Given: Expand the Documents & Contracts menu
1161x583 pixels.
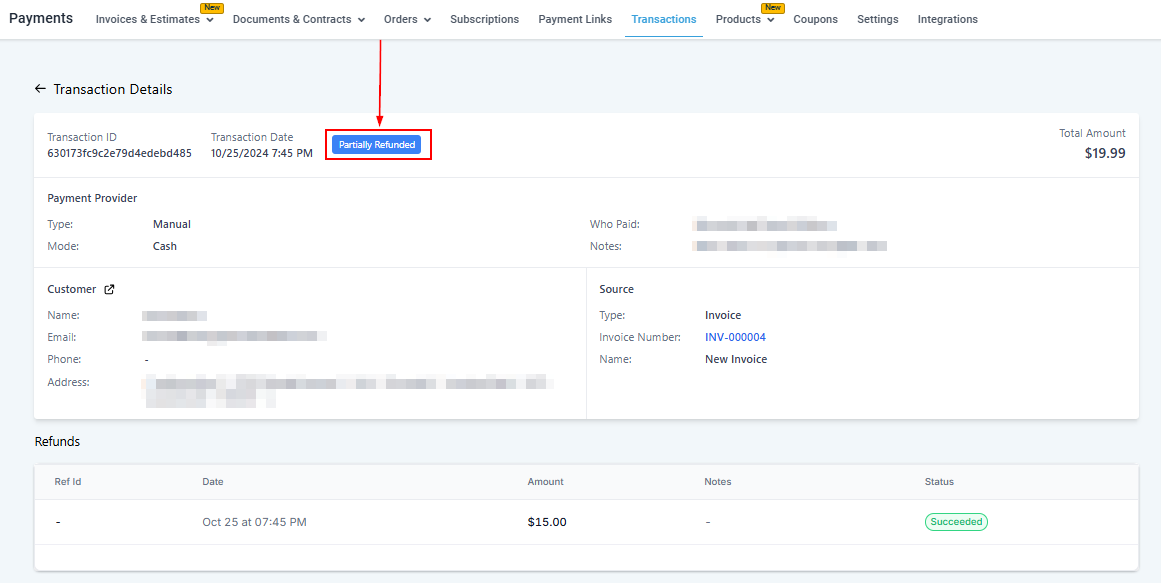Looking at the screenshot, I should tap(298, 20).
